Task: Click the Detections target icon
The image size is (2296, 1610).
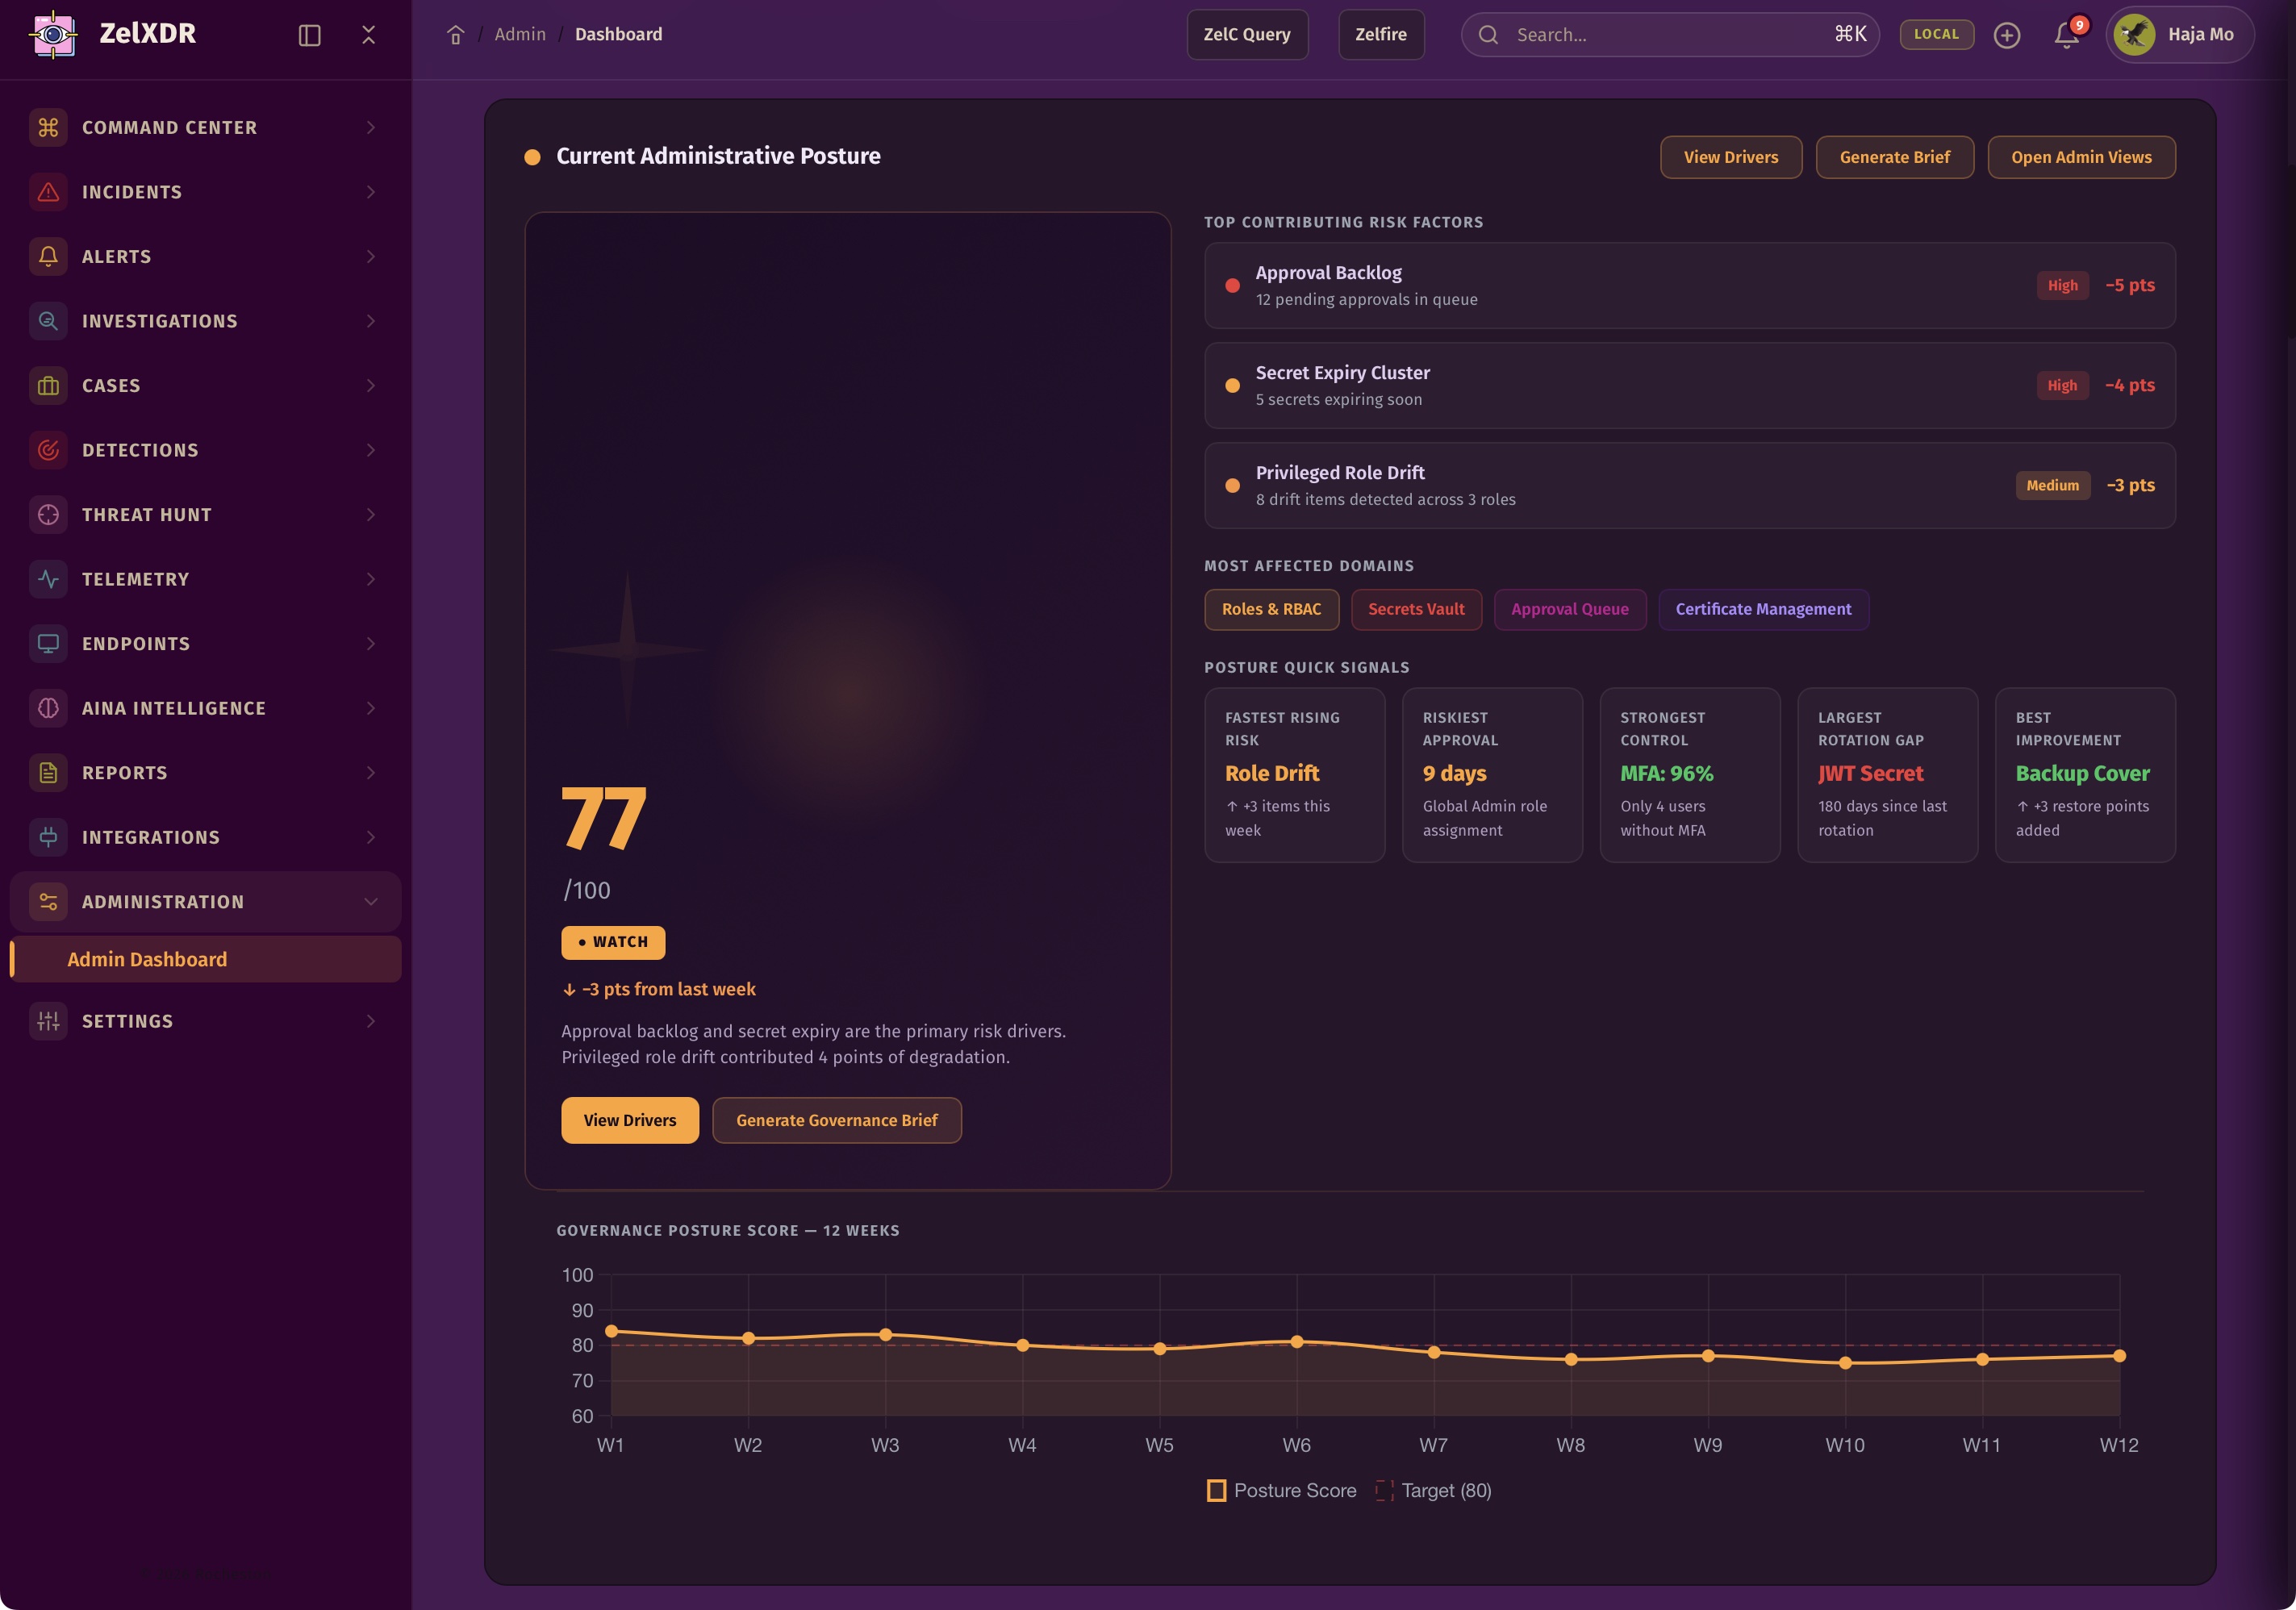Action: (x=48, y=450)
